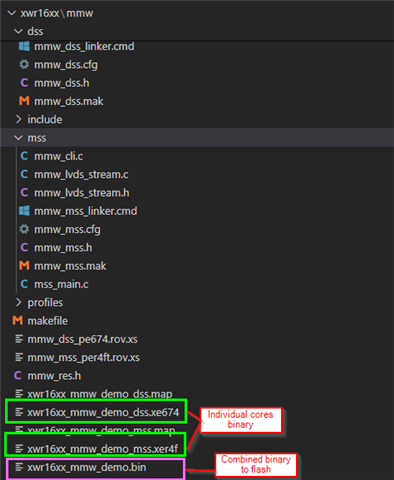Open mmw_res.h header file
The image size is (394, 480).
[x=54, y=376]
